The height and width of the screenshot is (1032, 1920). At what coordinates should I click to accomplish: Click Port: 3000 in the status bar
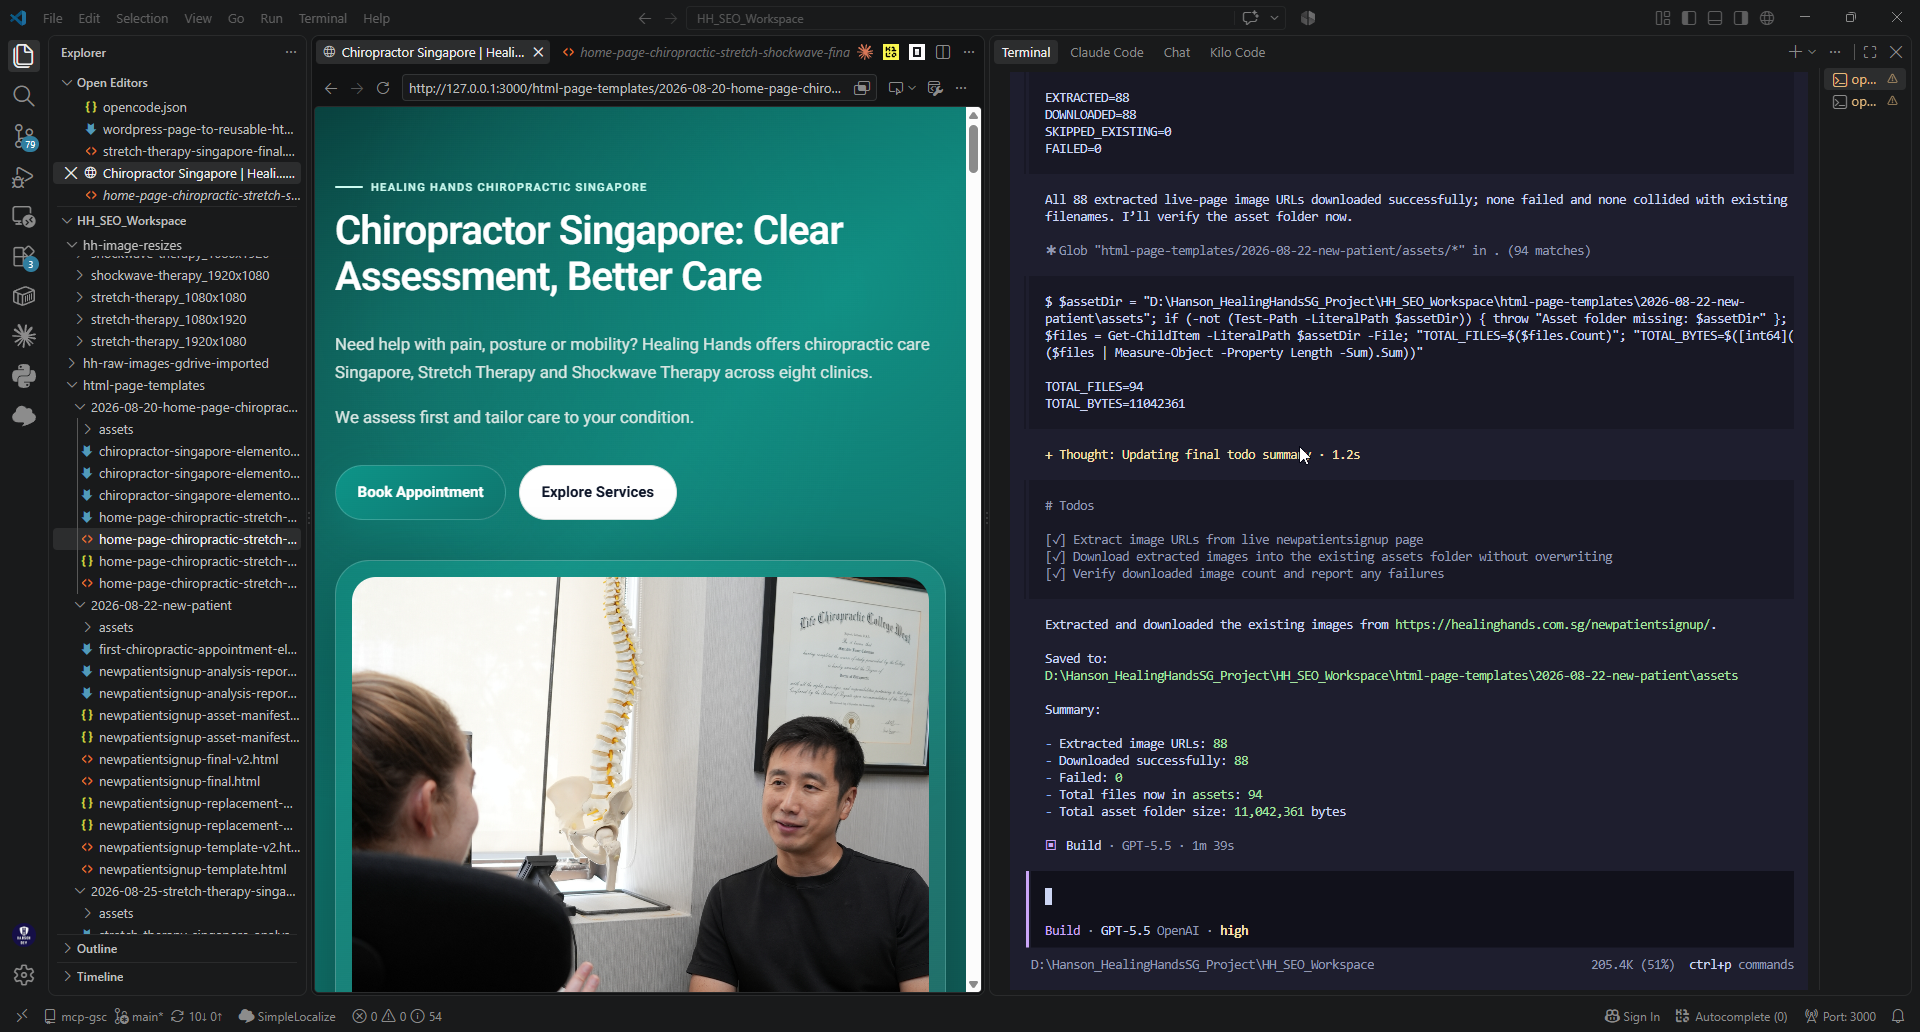(1840, 1016)
